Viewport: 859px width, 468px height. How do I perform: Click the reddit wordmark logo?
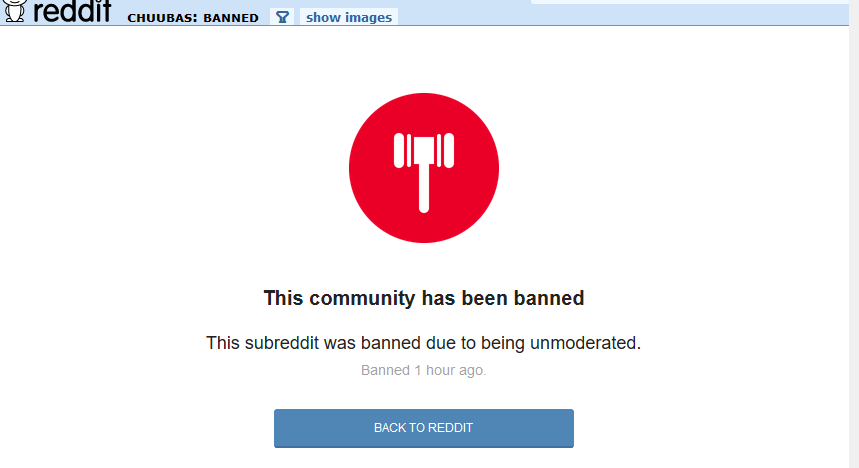coord(72,11)
